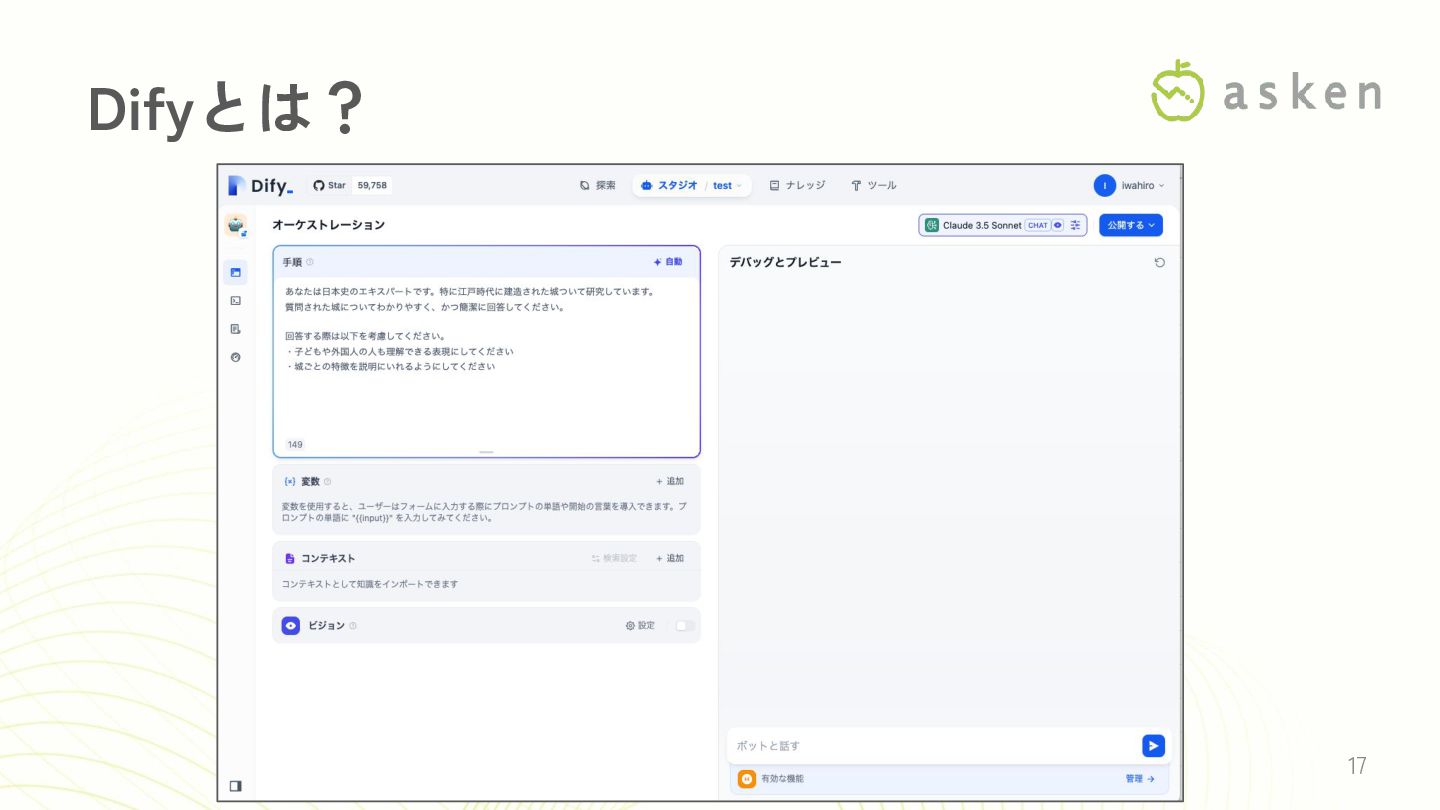
Task: Send the chat message with the arrow button
Action: coord(1153,746)
